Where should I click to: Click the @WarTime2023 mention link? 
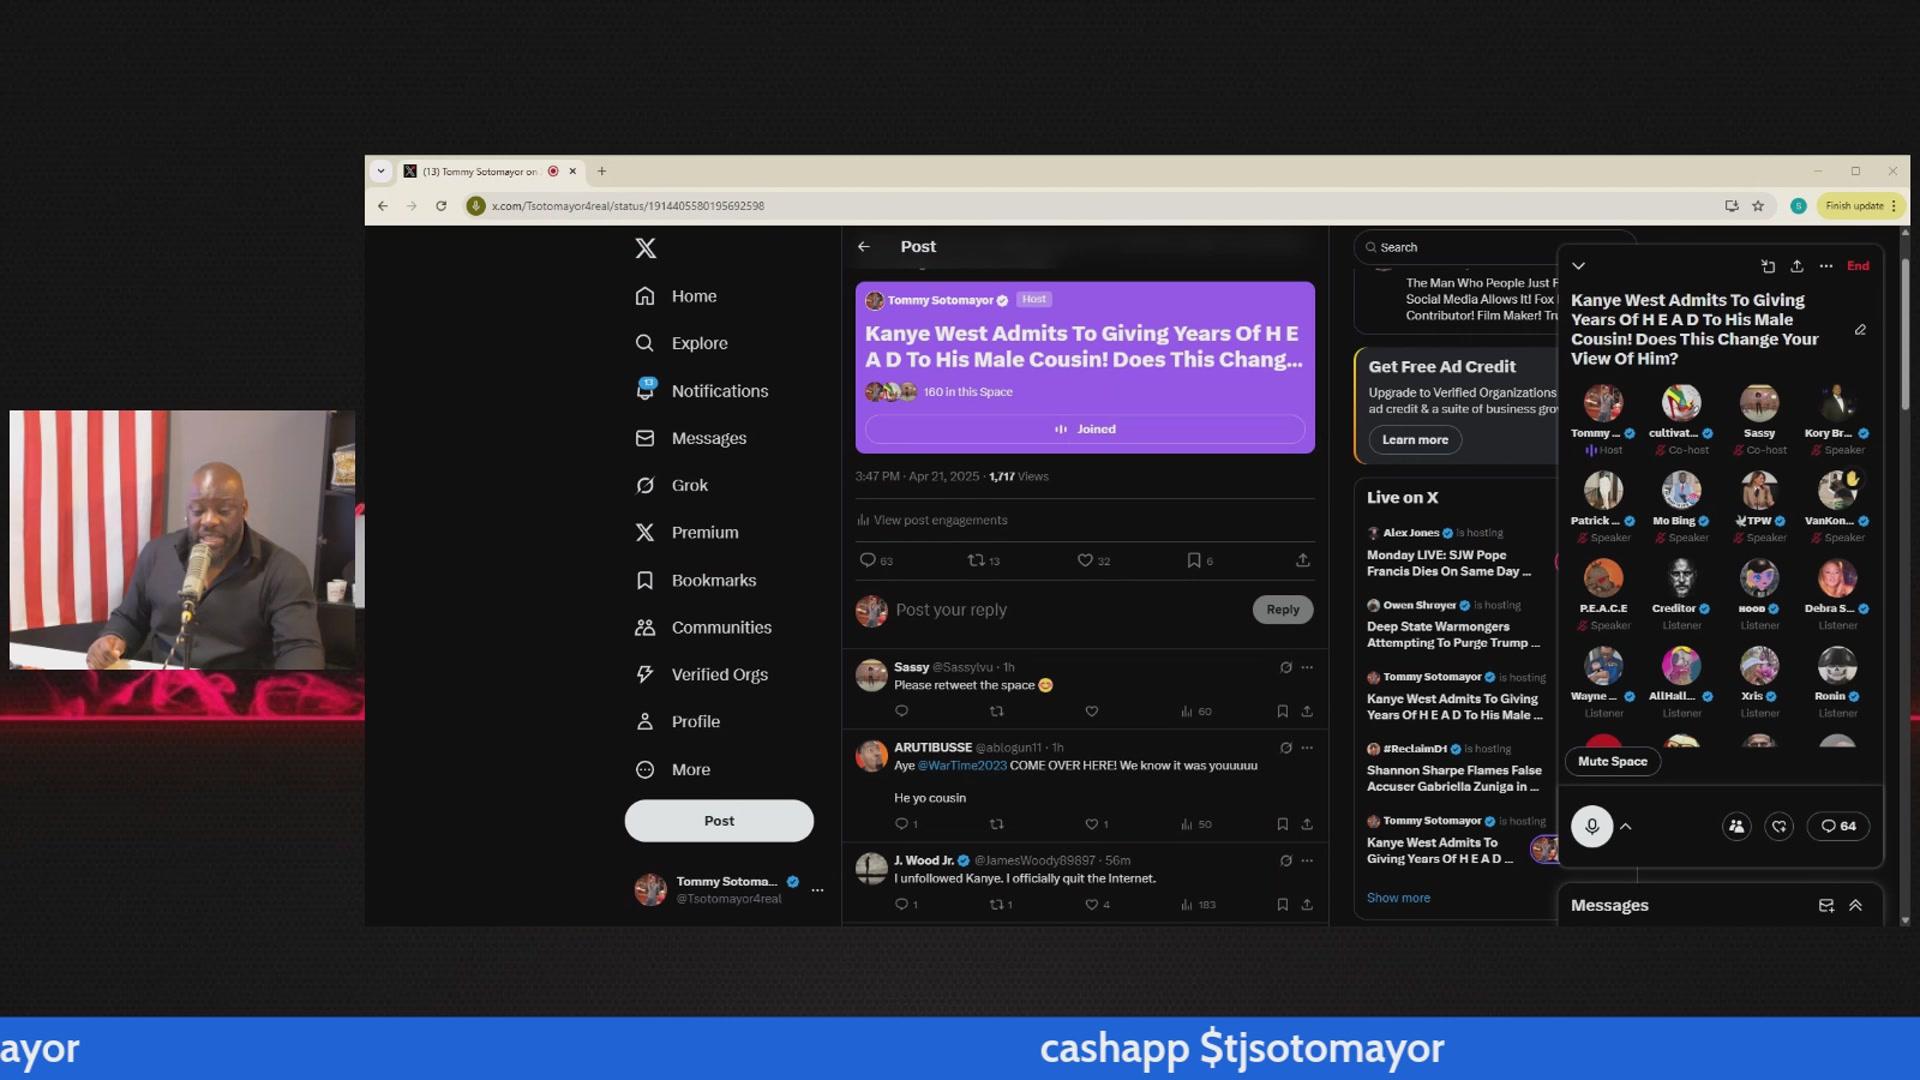point(962,765)
